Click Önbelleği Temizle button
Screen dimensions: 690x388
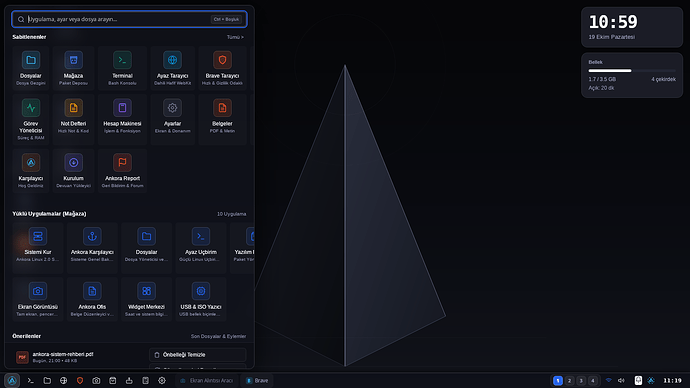[x=198, y=355]
